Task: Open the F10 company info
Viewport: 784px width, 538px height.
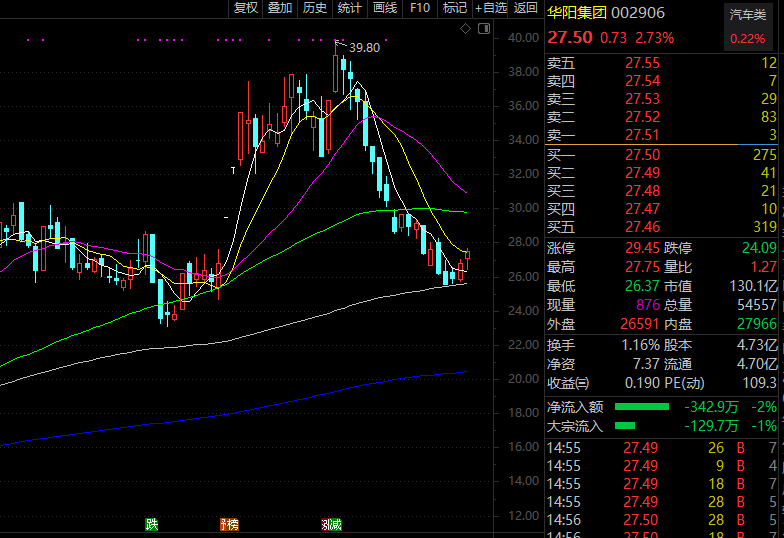Action: point(420,8)
